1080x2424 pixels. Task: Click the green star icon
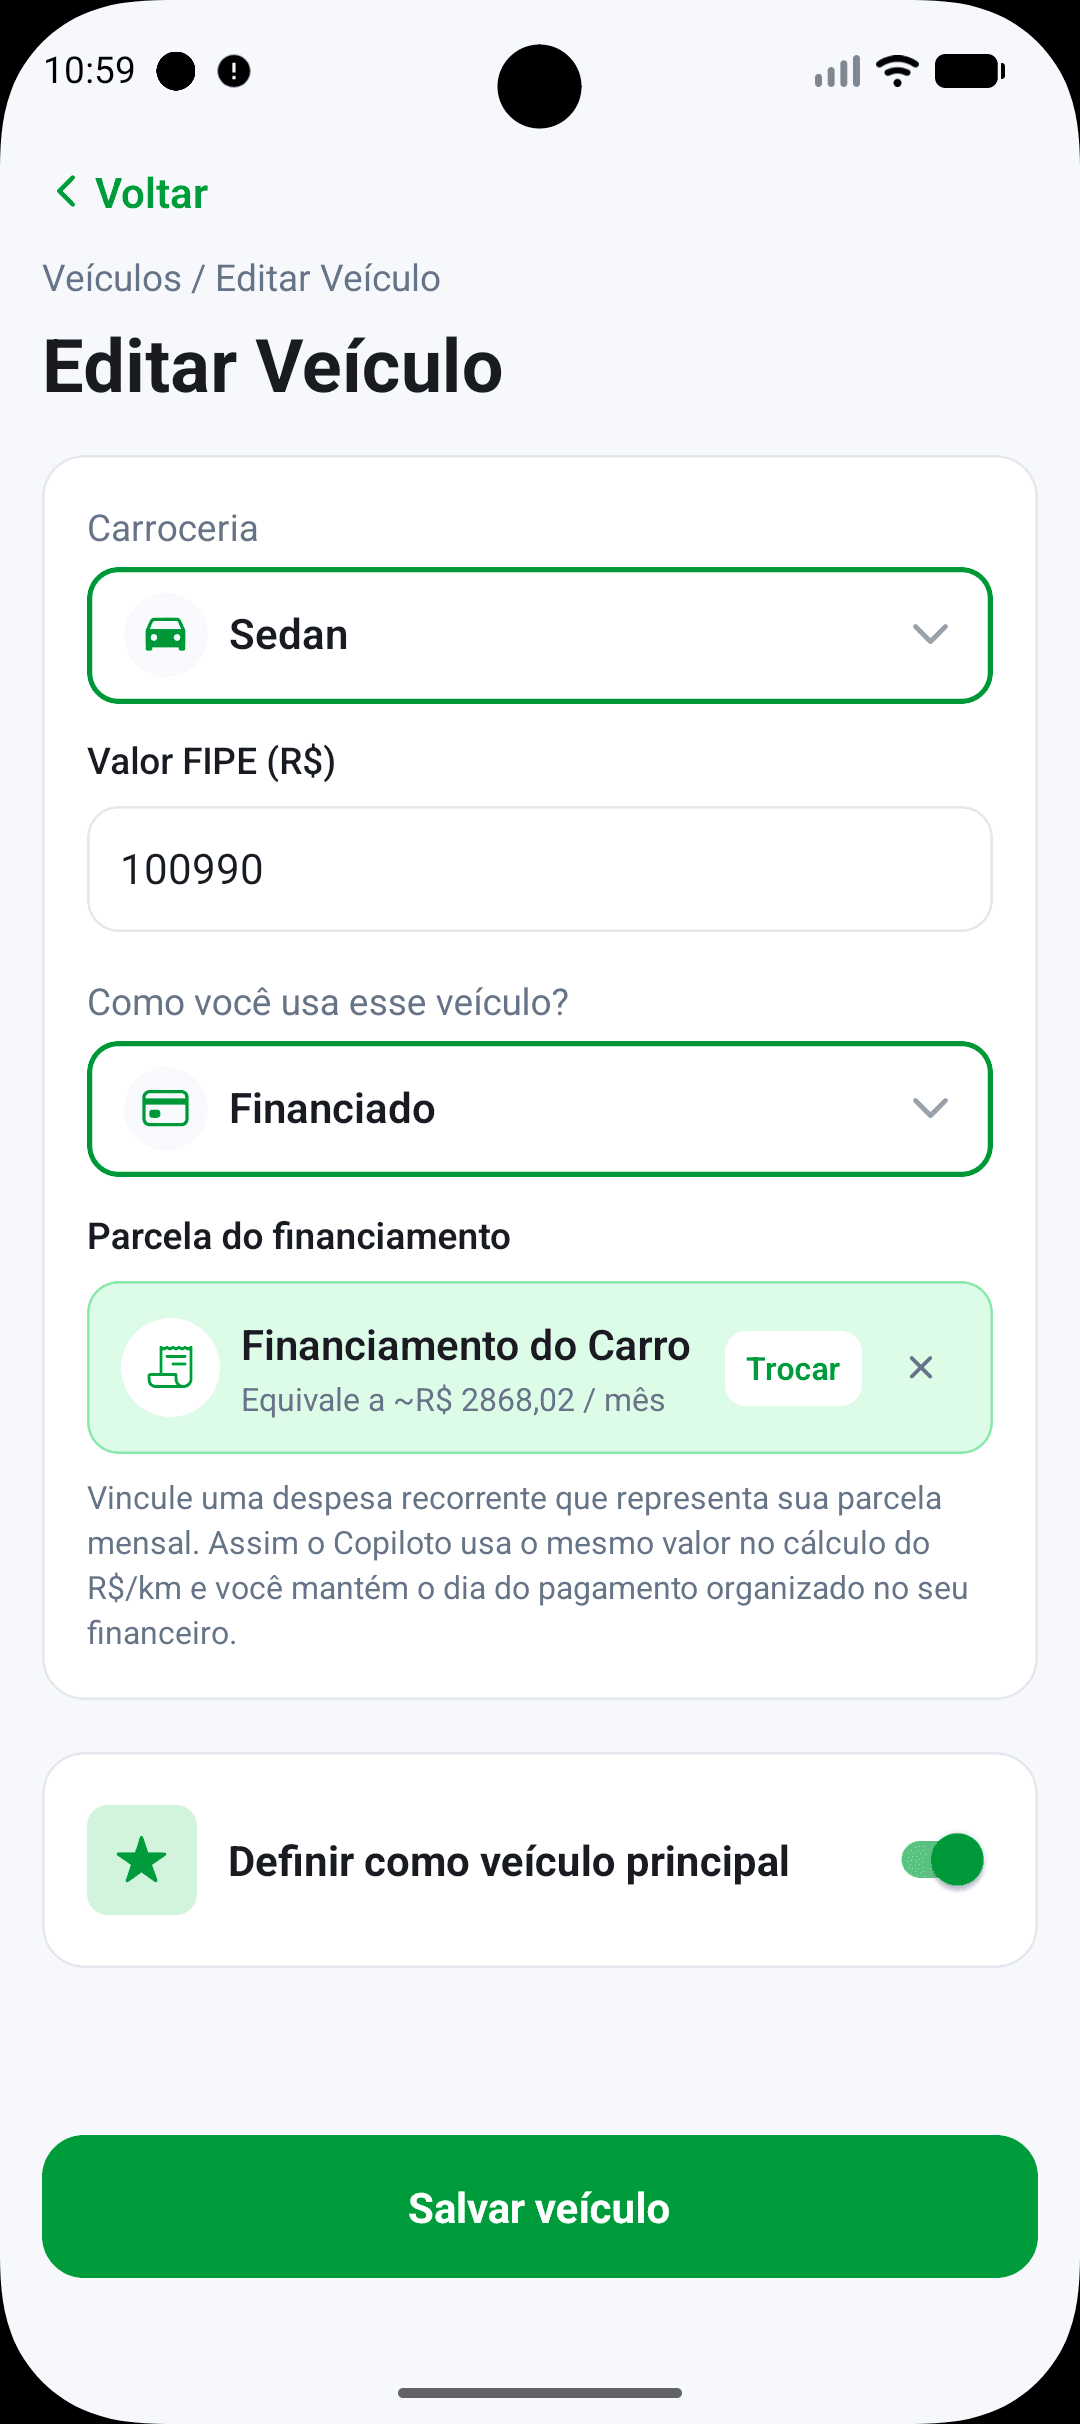click(142, 1860)
